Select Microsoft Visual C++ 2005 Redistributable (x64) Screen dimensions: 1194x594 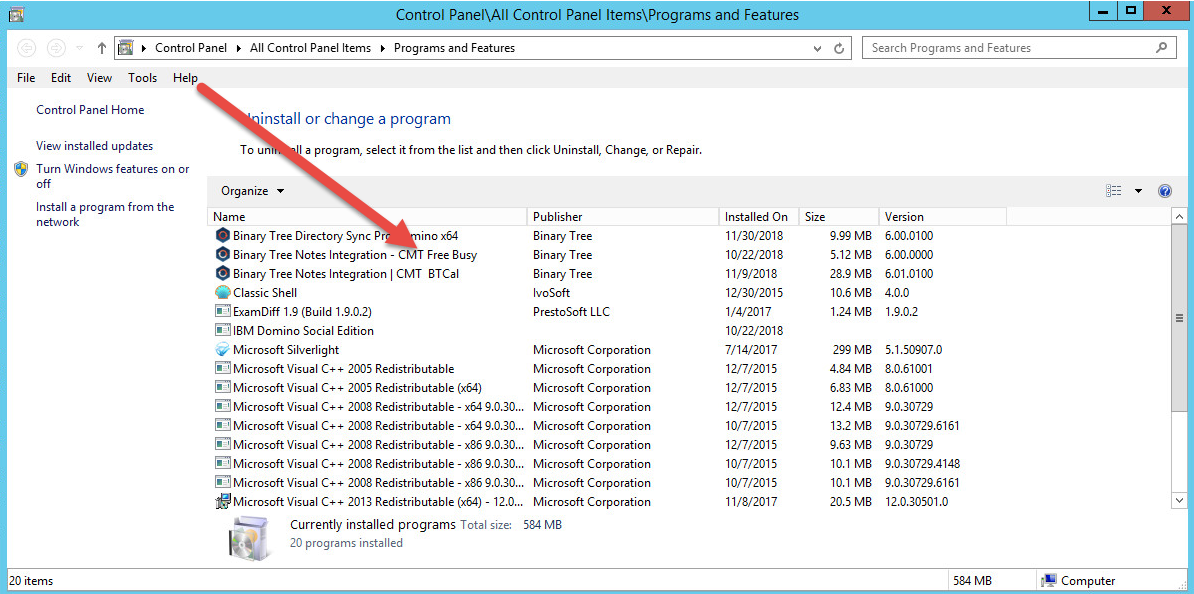[357, 388]
